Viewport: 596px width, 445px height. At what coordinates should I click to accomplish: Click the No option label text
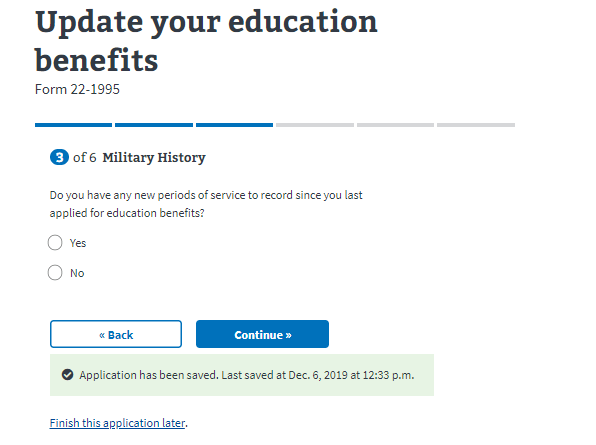coord(77,273)
